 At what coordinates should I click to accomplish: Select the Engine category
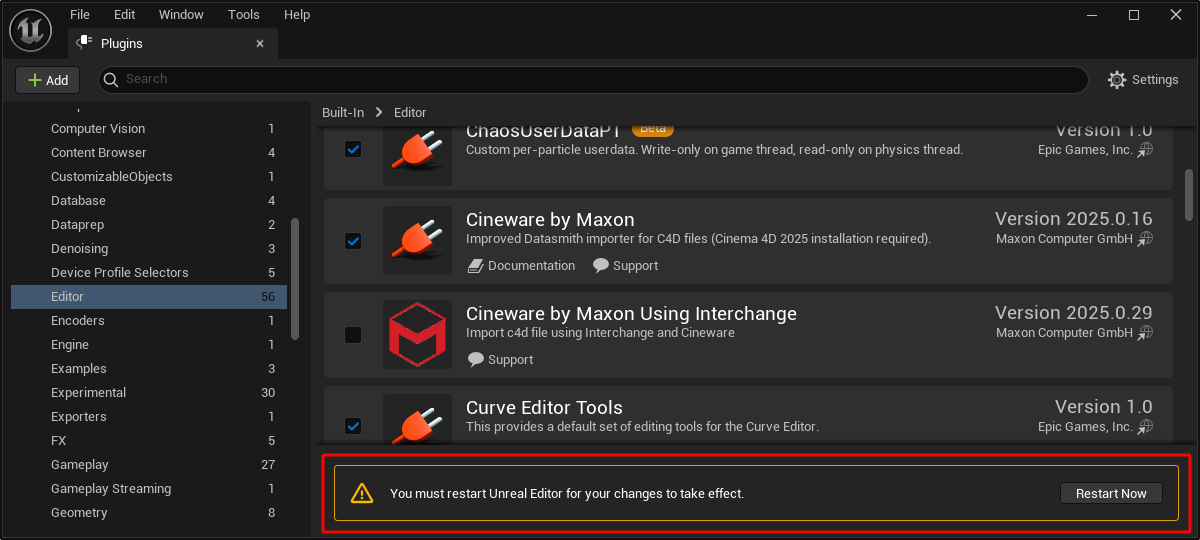click(149, 345)
